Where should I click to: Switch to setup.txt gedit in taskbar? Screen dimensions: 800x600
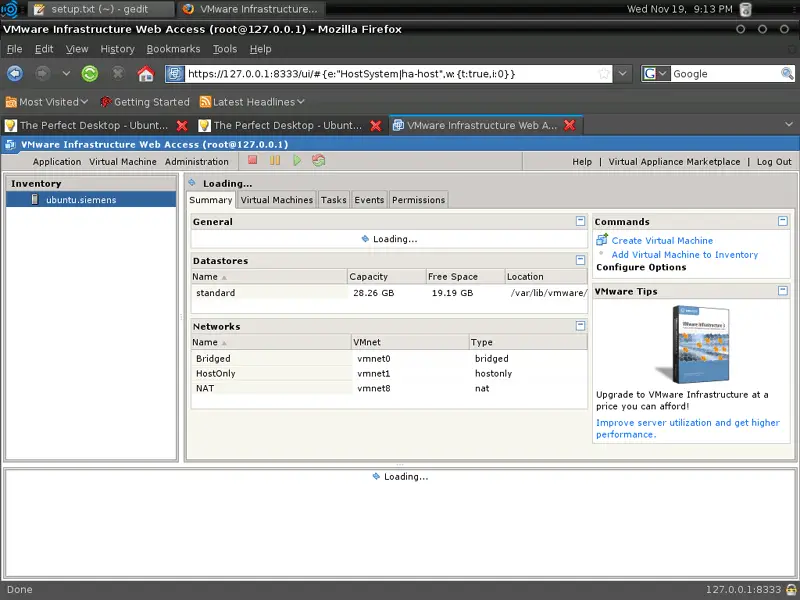point(100,9)
